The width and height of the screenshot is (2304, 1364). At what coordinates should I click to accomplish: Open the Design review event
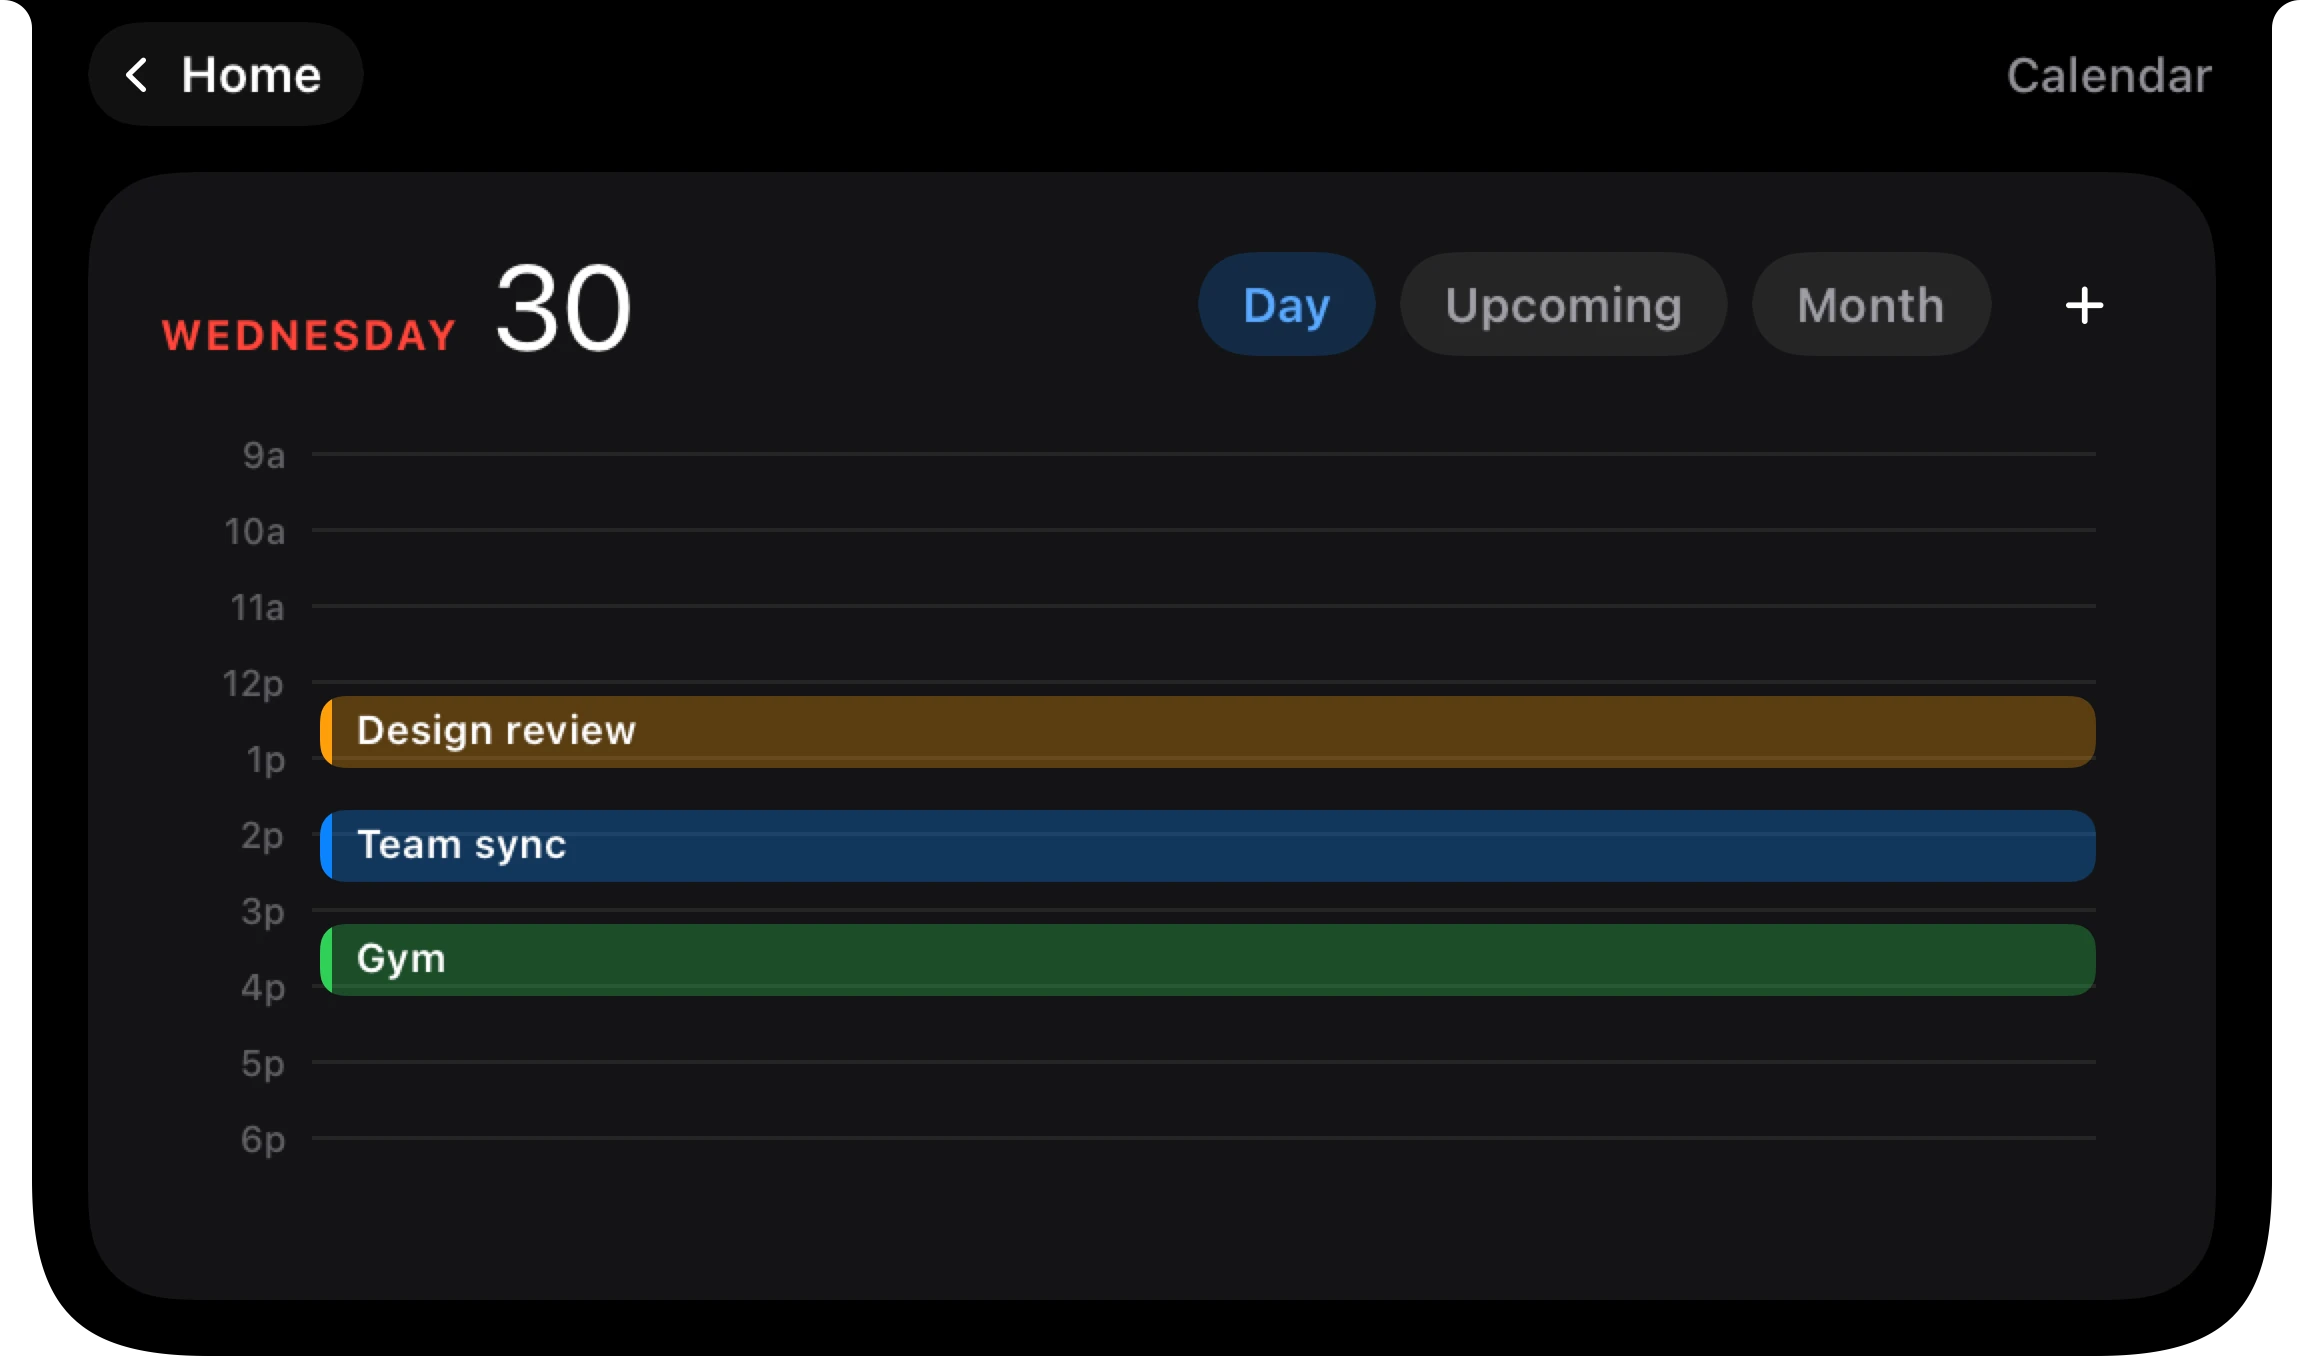(1208, 732)
